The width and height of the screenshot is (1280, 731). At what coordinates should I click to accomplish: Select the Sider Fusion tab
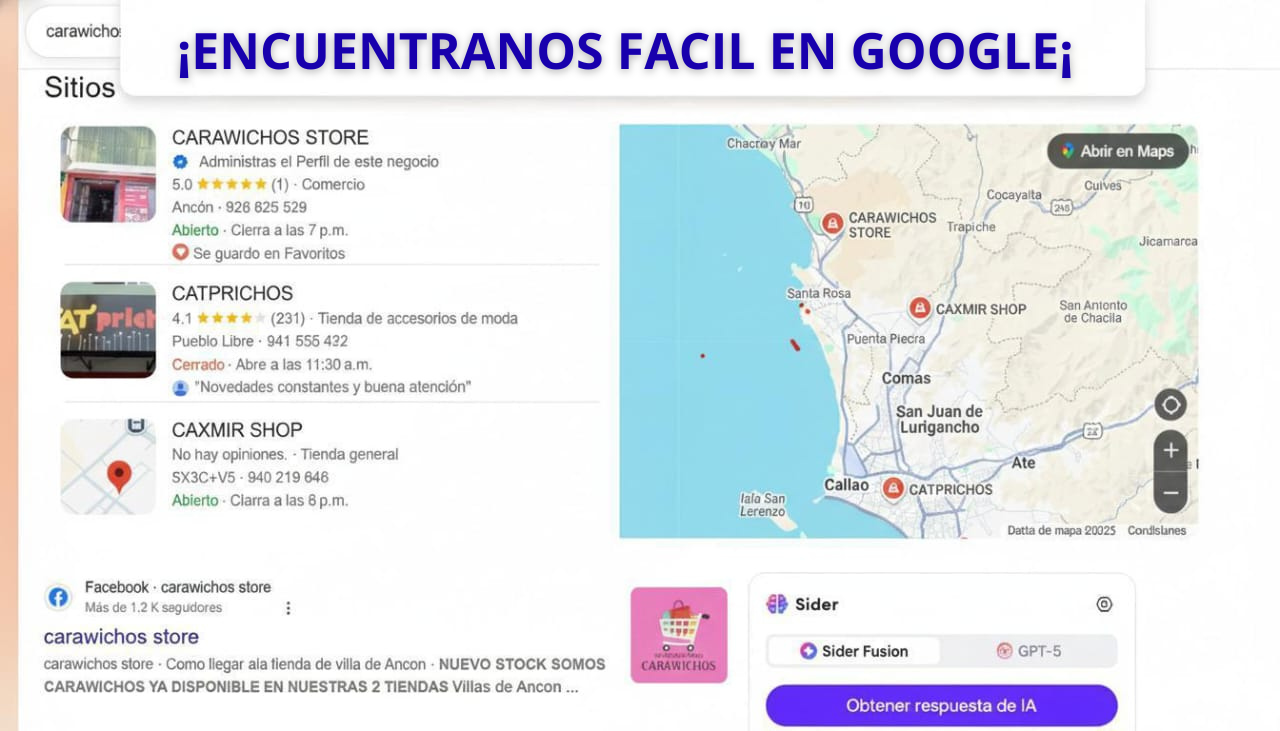coord(854,651)
